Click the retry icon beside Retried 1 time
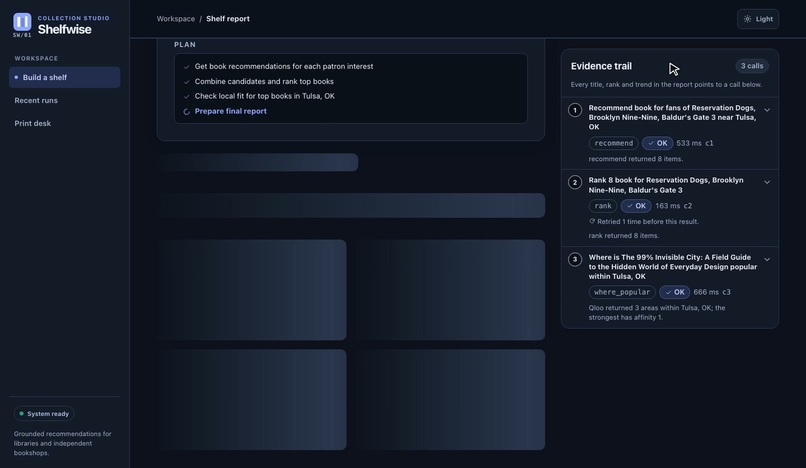The width and height of the screenshot is (806, 468). [x=592, y=221]
